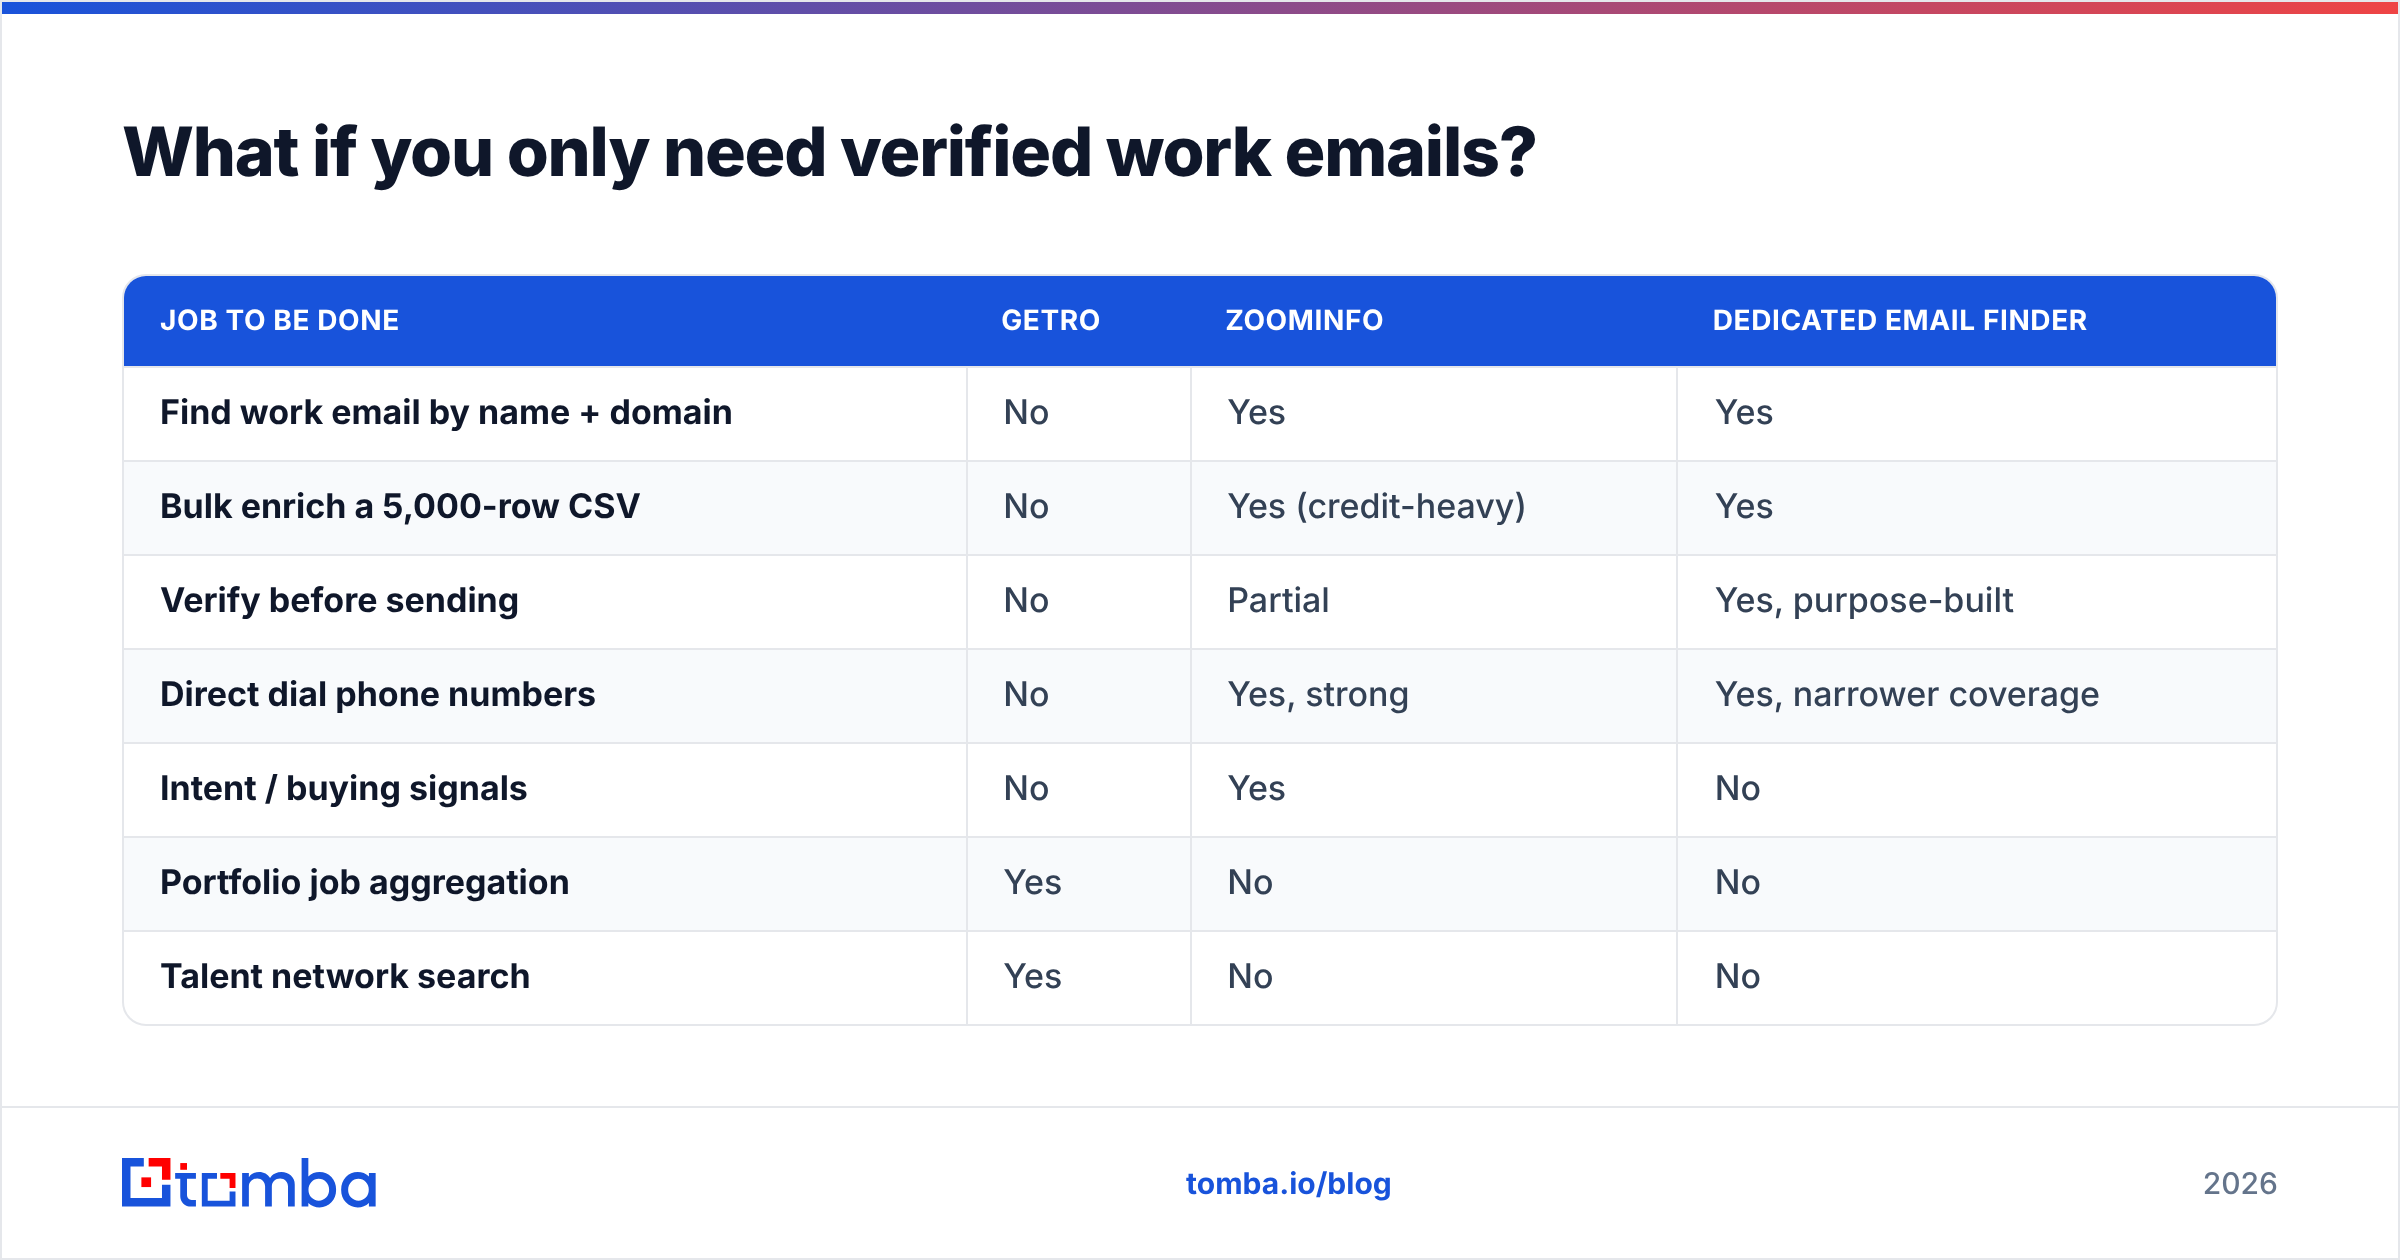The width and height of the screenshot is (2400, 1260).
Task: Click Getro 'Yes' in Portfolio job aggregation row
Action: 1032,882
